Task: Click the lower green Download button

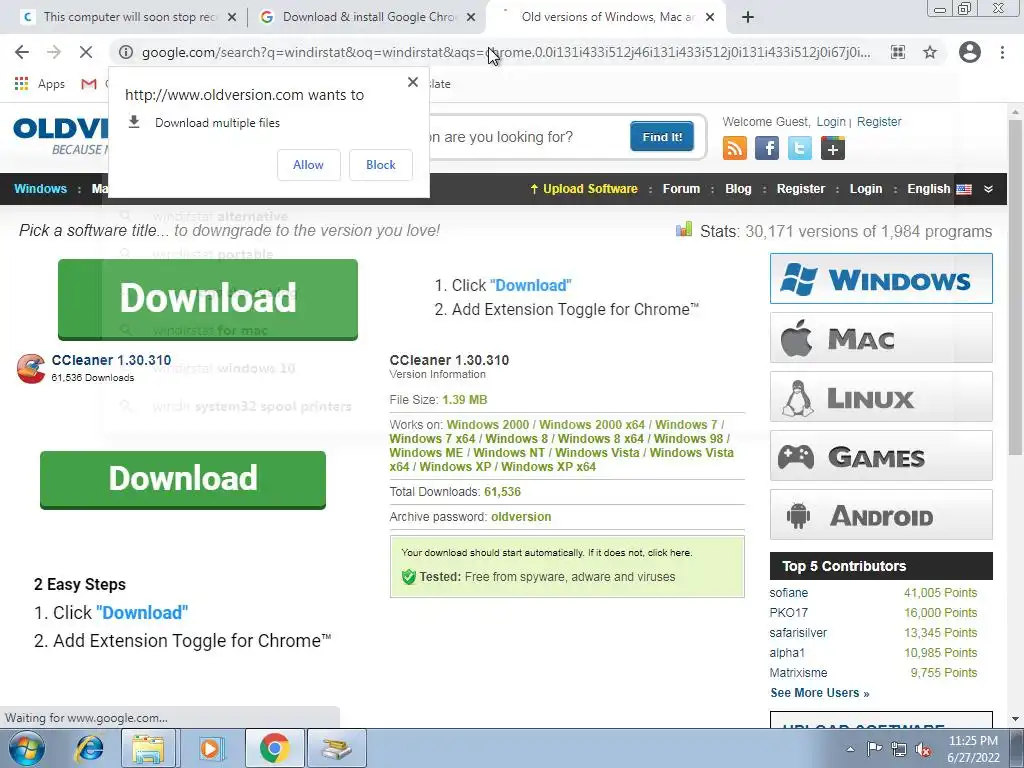Action: [183, 479]
